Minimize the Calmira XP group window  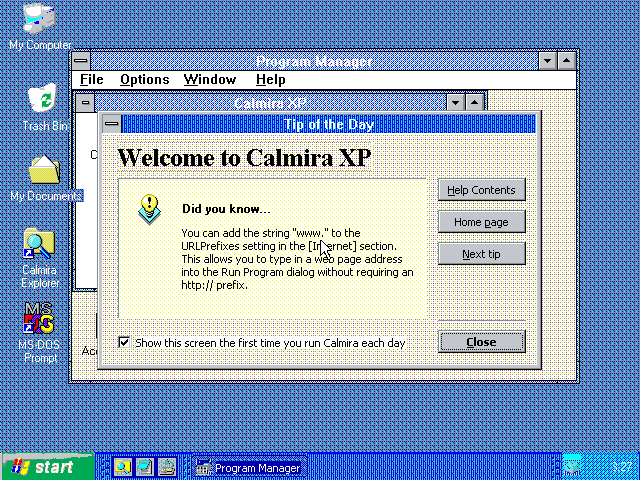pos(456,102)
